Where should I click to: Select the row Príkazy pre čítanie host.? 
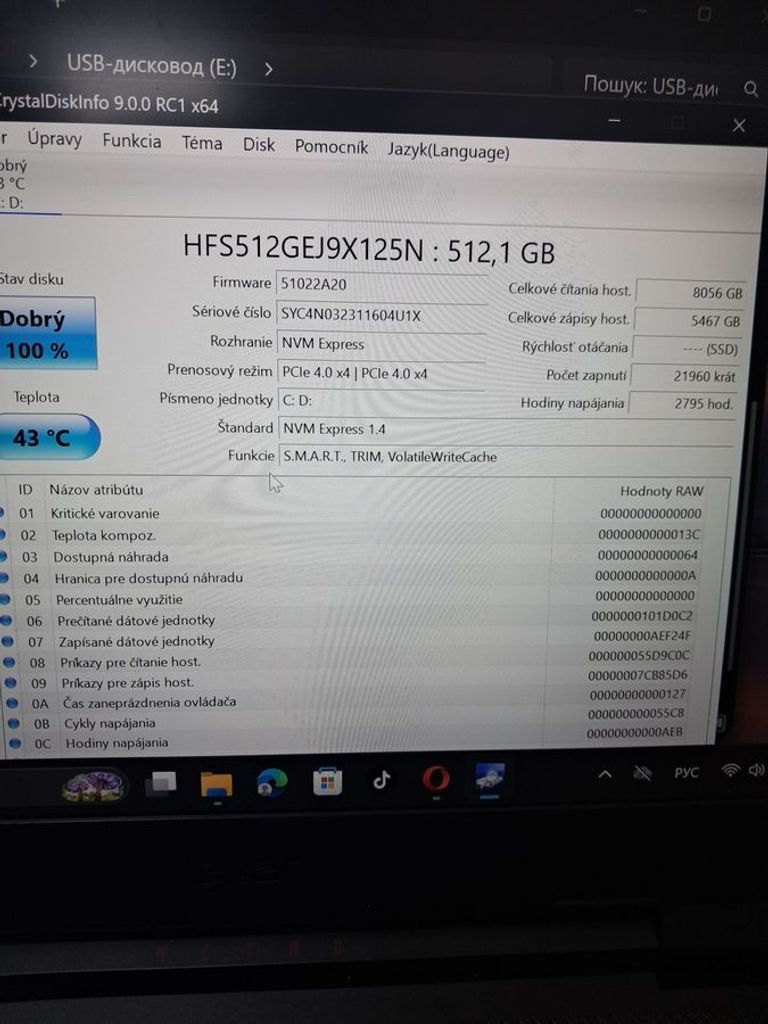coord(353,662)
